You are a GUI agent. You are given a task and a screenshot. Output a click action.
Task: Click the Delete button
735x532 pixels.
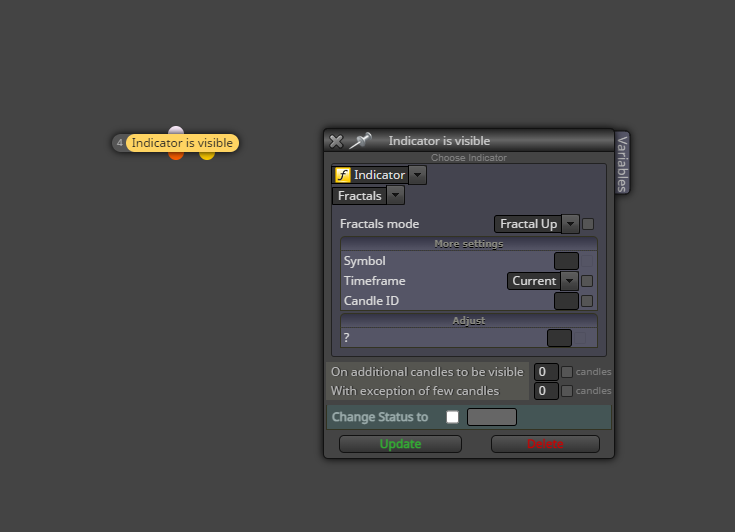coord(545,444)
